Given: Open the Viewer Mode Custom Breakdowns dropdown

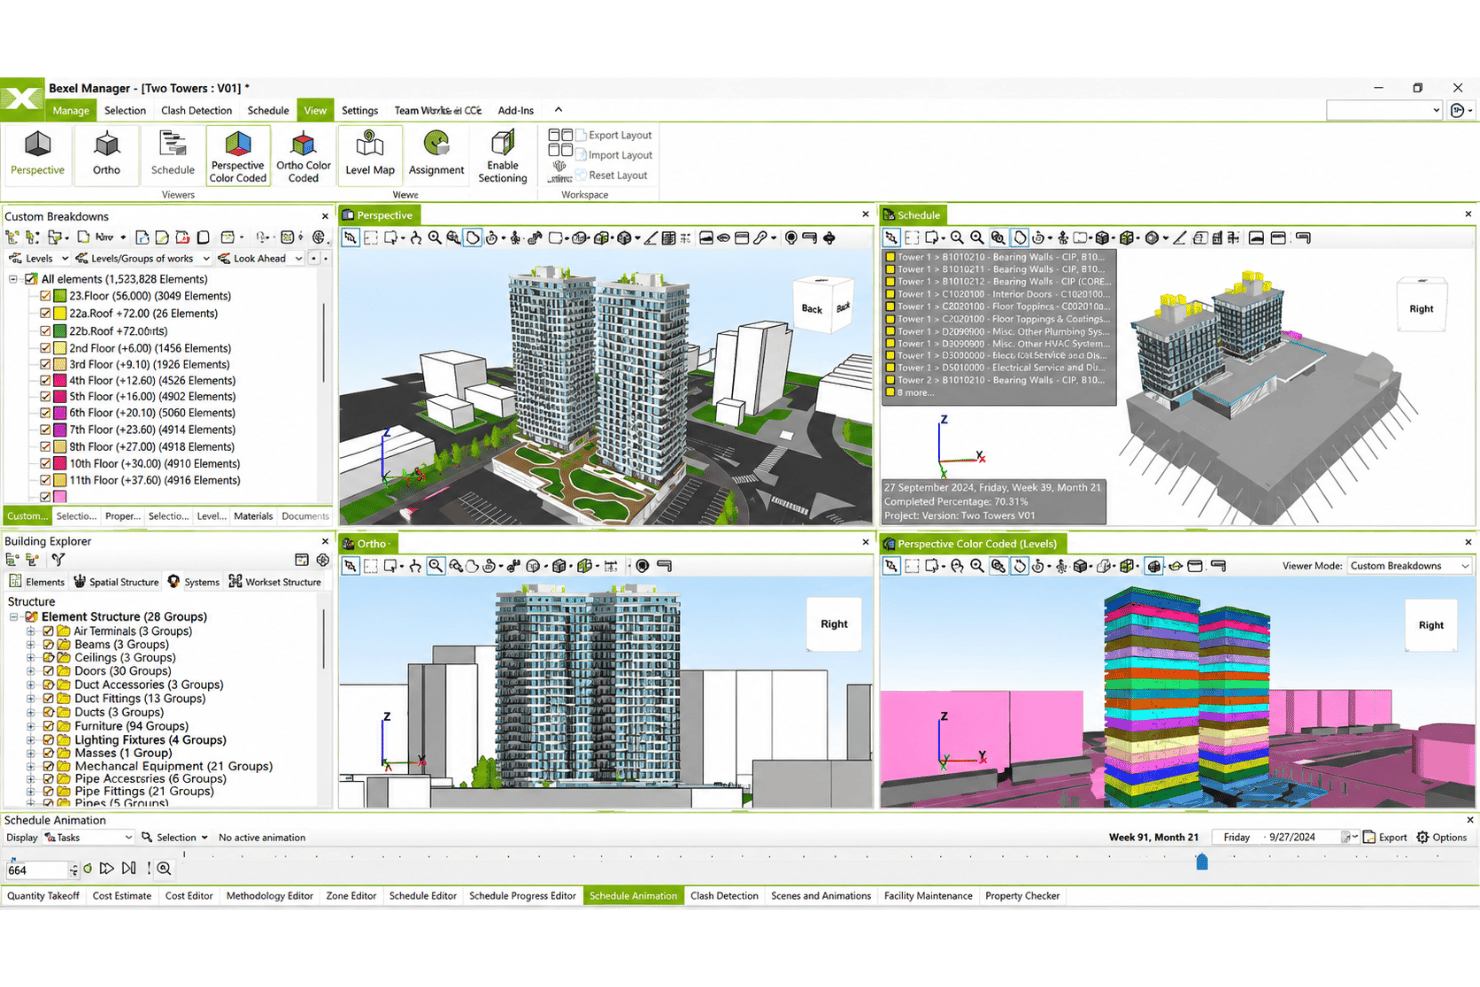Looking at the screenshot, I should (x=1409, y=566).
